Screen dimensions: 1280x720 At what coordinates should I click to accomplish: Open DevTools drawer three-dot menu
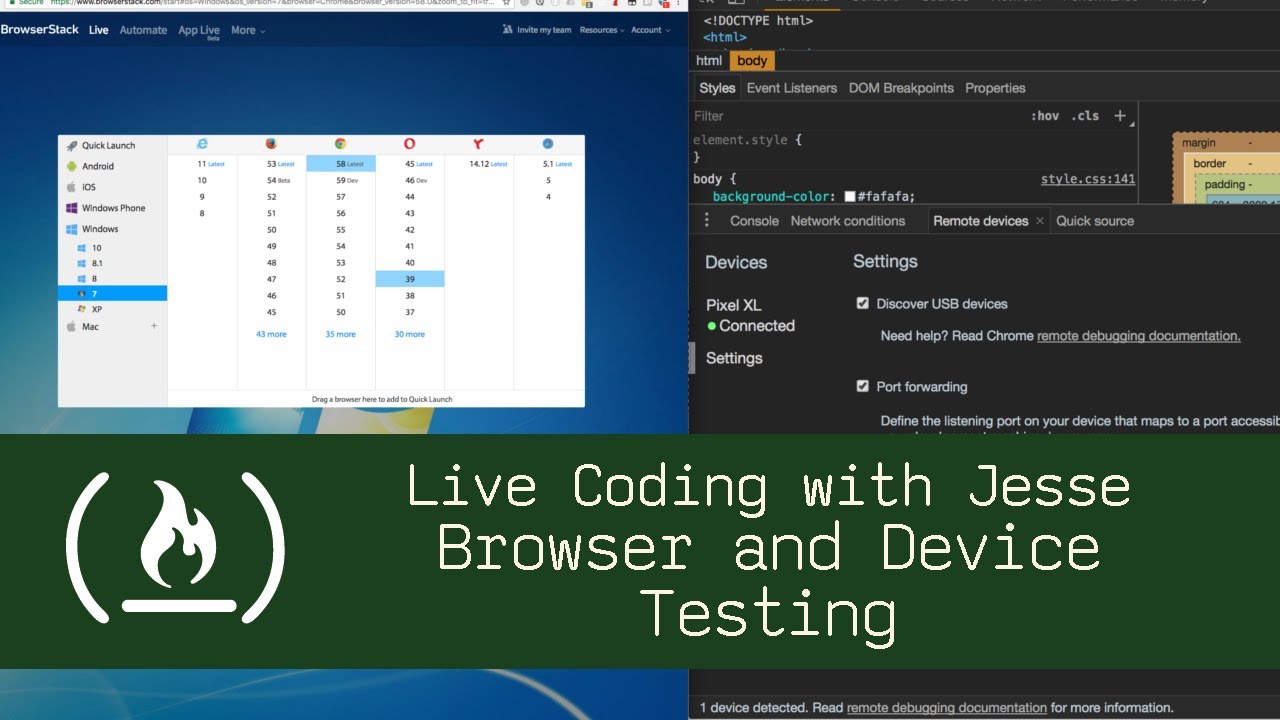point(707,220)
